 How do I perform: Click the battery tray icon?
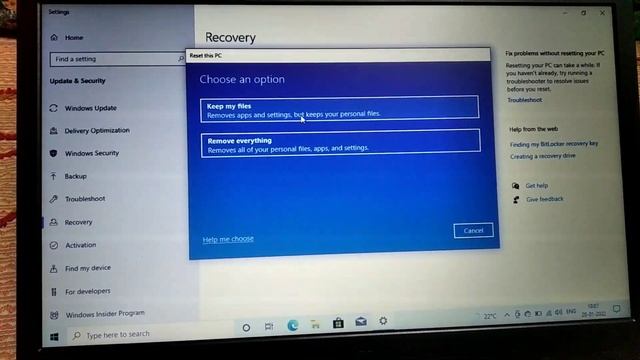pos(538,313)
